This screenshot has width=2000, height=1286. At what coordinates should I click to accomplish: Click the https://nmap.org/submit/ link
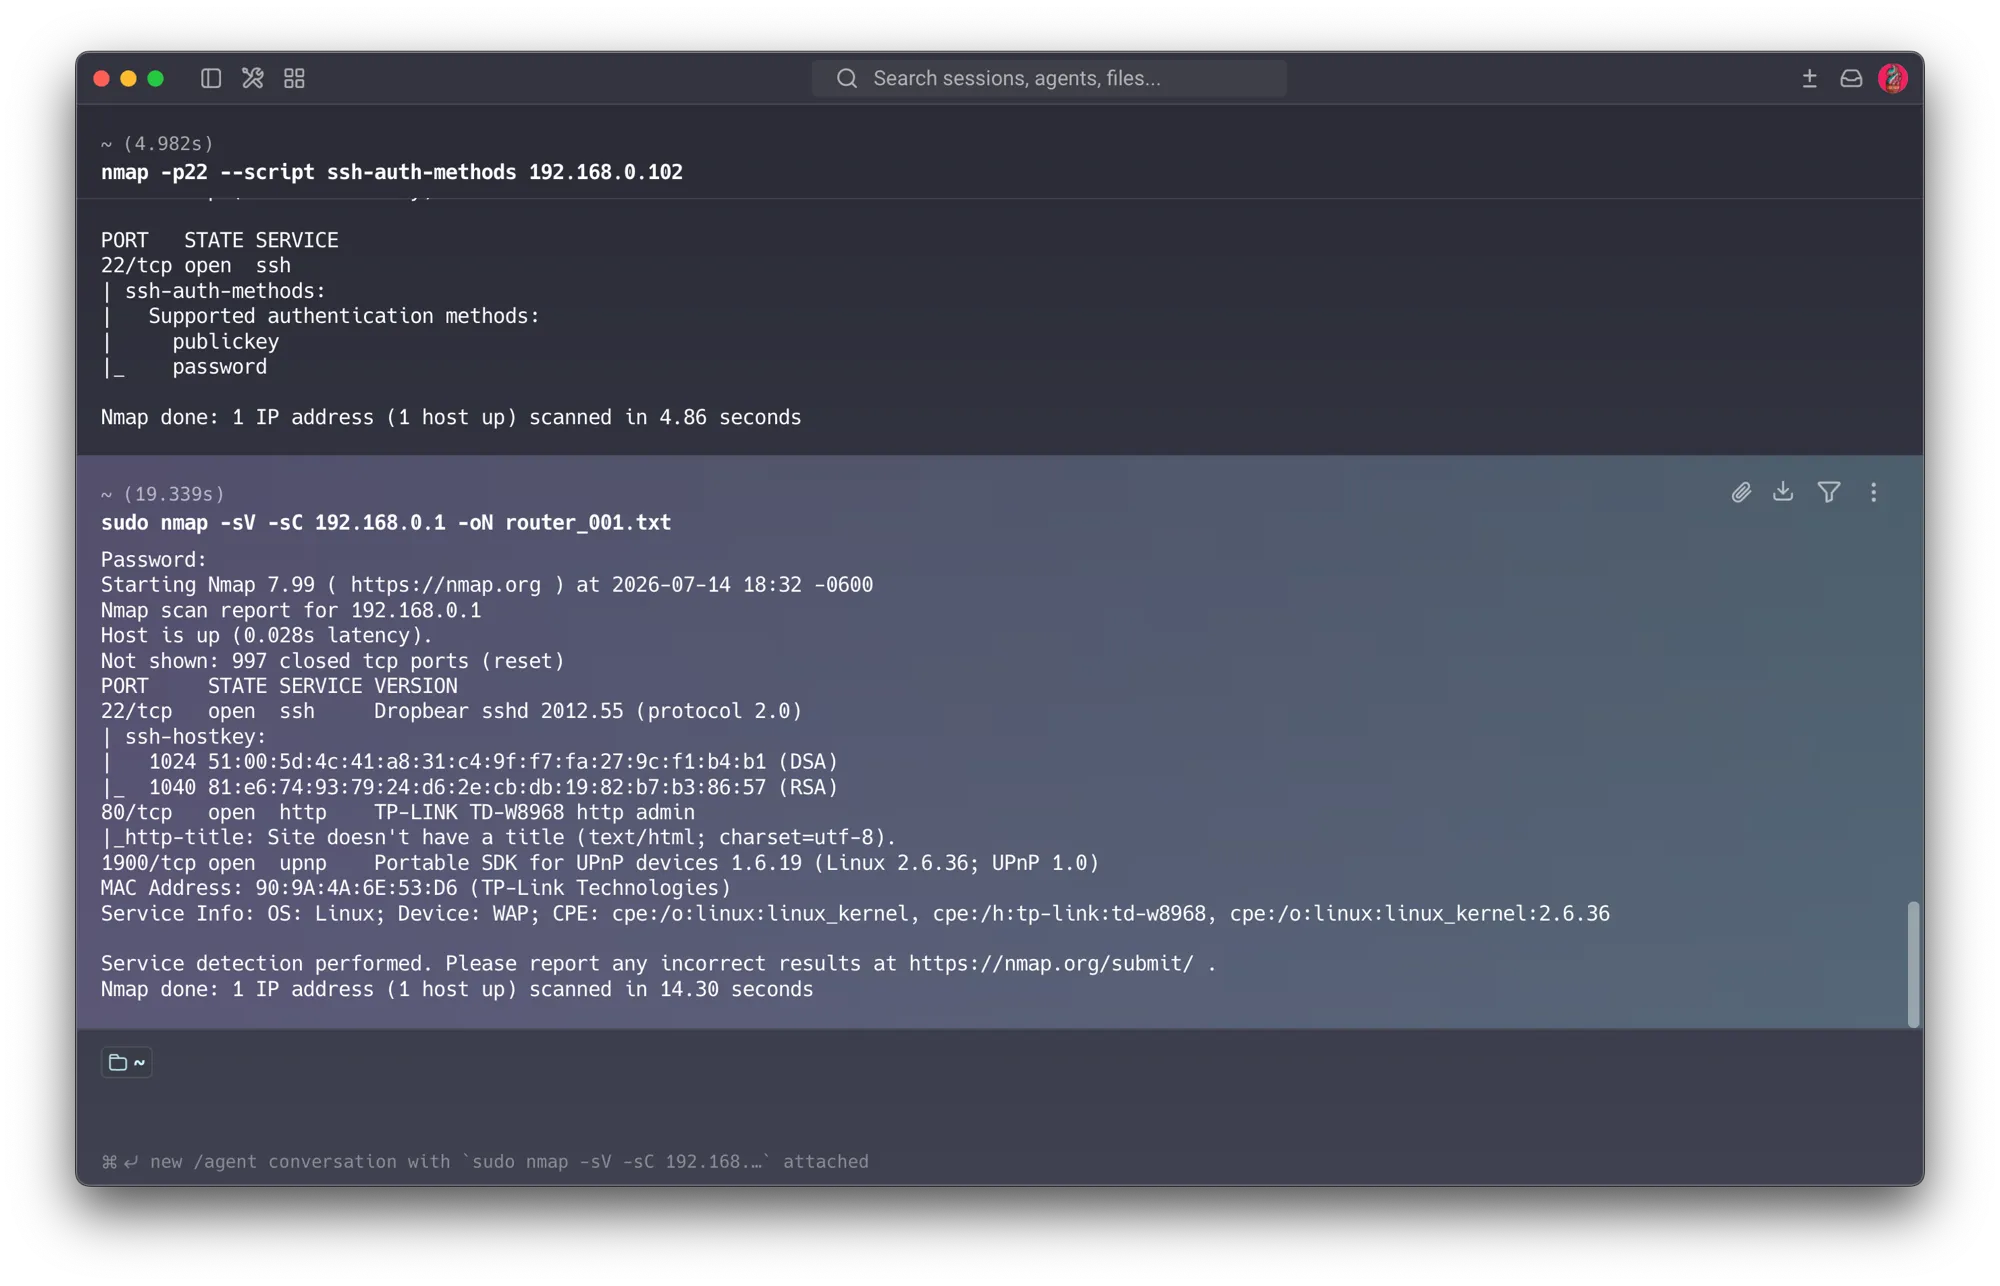click(x=1051, y=964)
